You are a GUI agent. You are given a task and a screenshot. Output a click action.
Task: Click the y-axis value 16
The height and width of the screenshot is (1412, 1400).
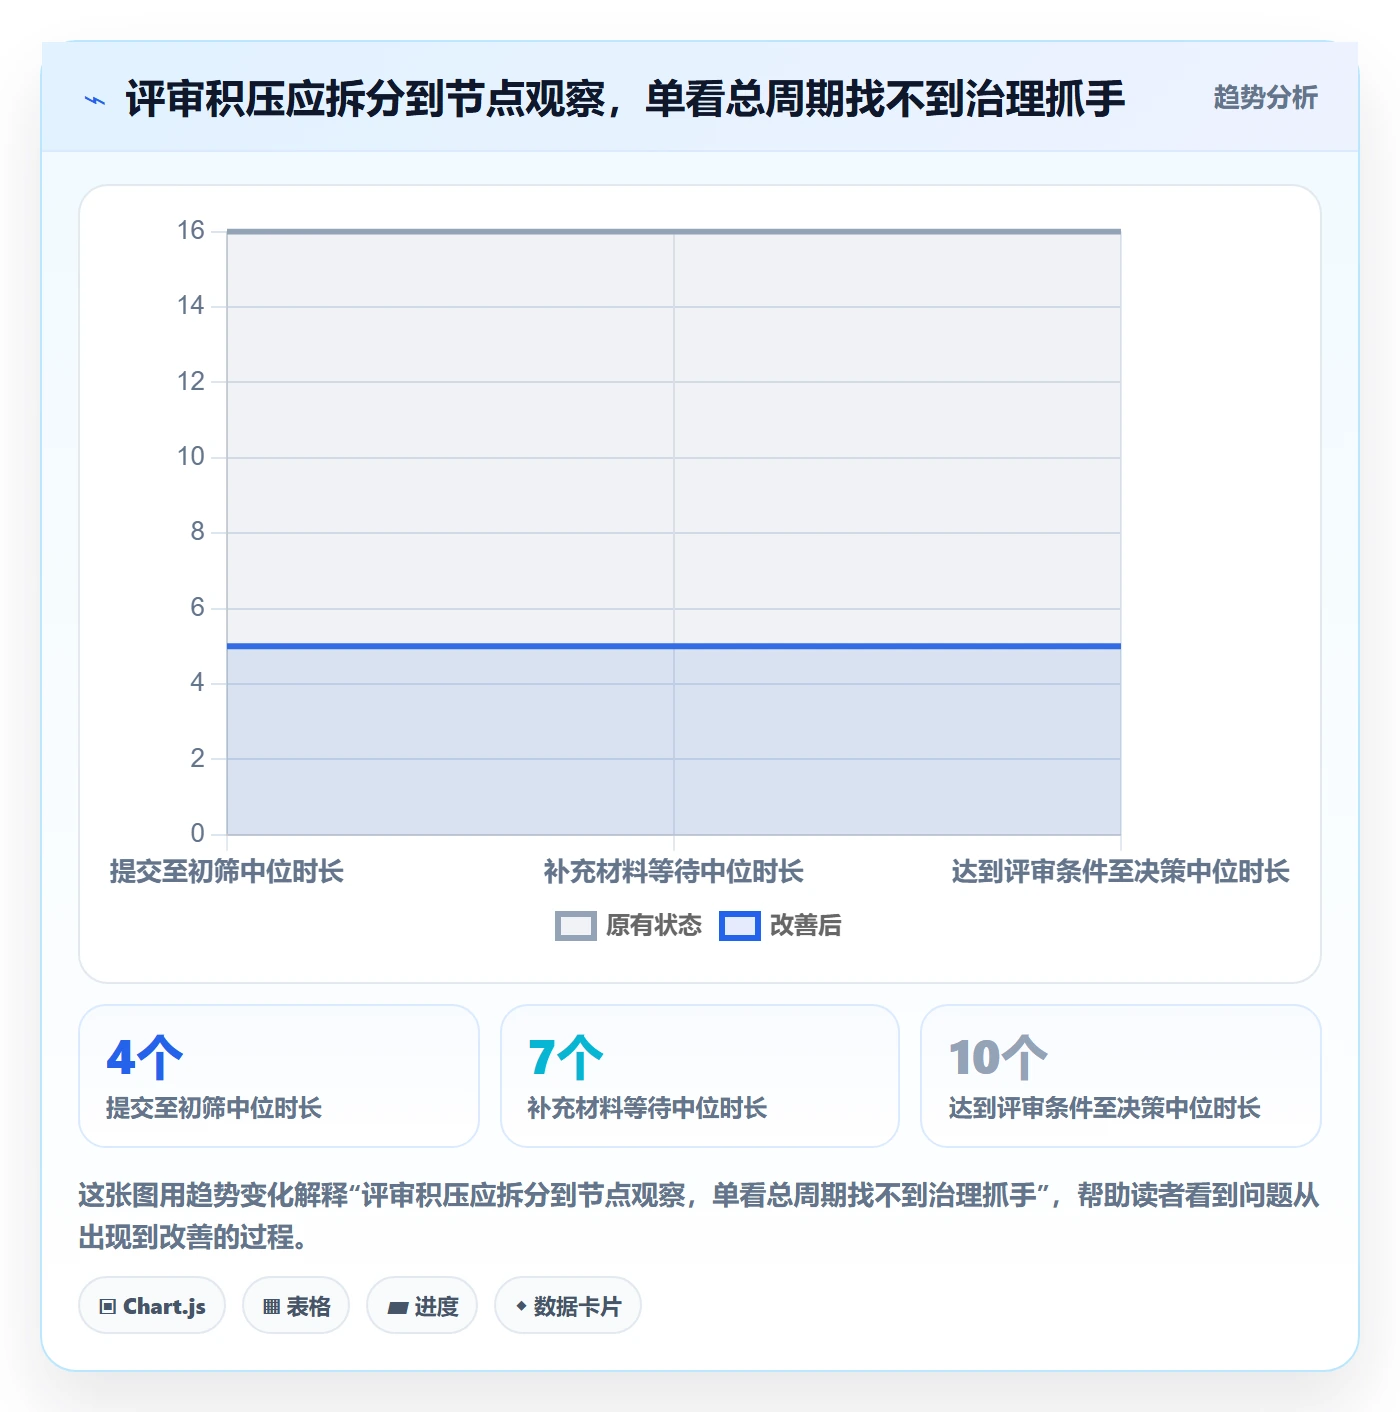[191, 231]
